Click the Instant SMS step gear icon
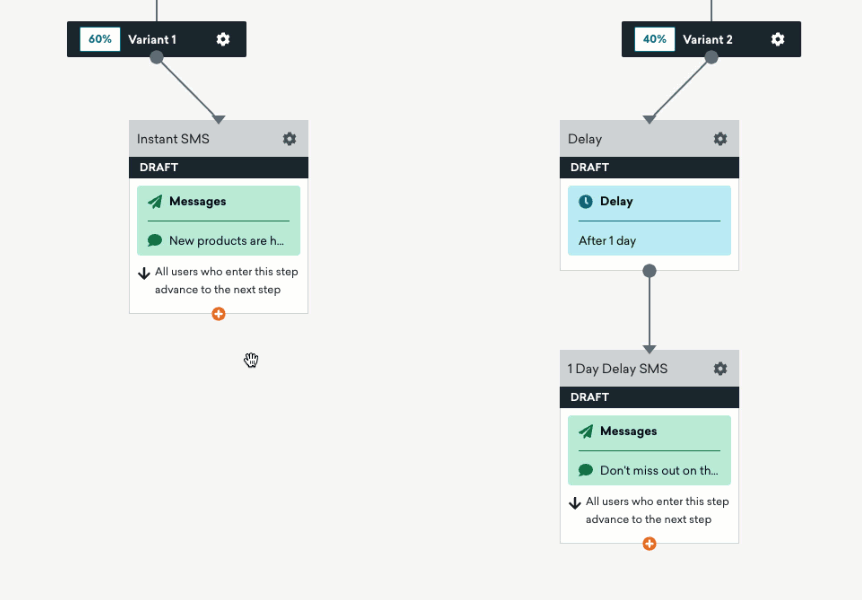 tap(289, 139)
